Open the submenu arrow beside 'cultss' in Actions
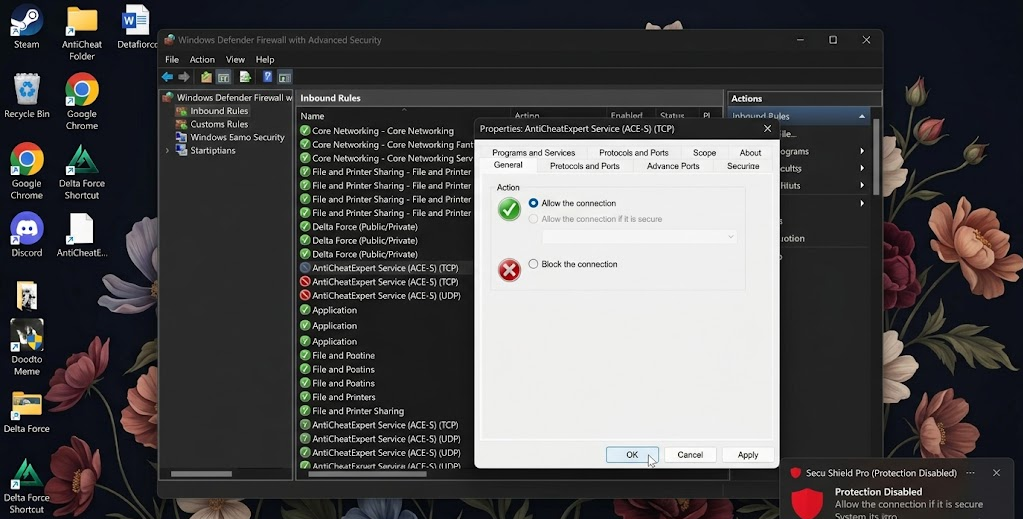Image resolution: width=1023 pixels, height=519 pixels. 862,168
